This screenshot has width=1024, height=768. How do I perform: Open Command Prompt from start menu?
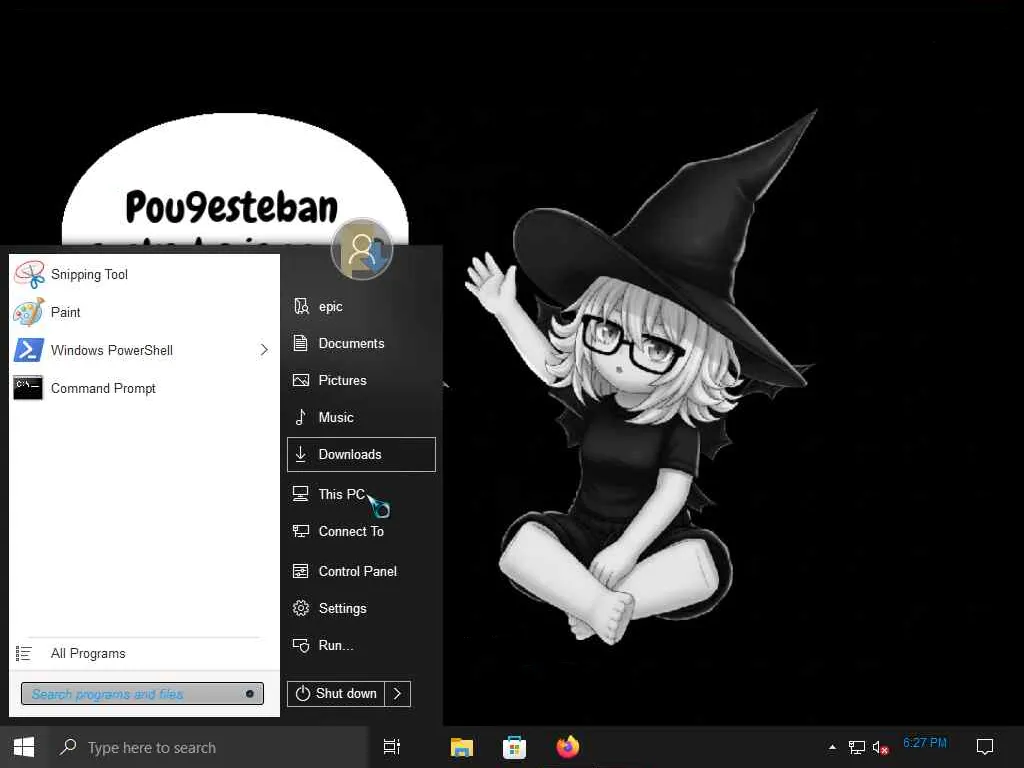(144, 388)
